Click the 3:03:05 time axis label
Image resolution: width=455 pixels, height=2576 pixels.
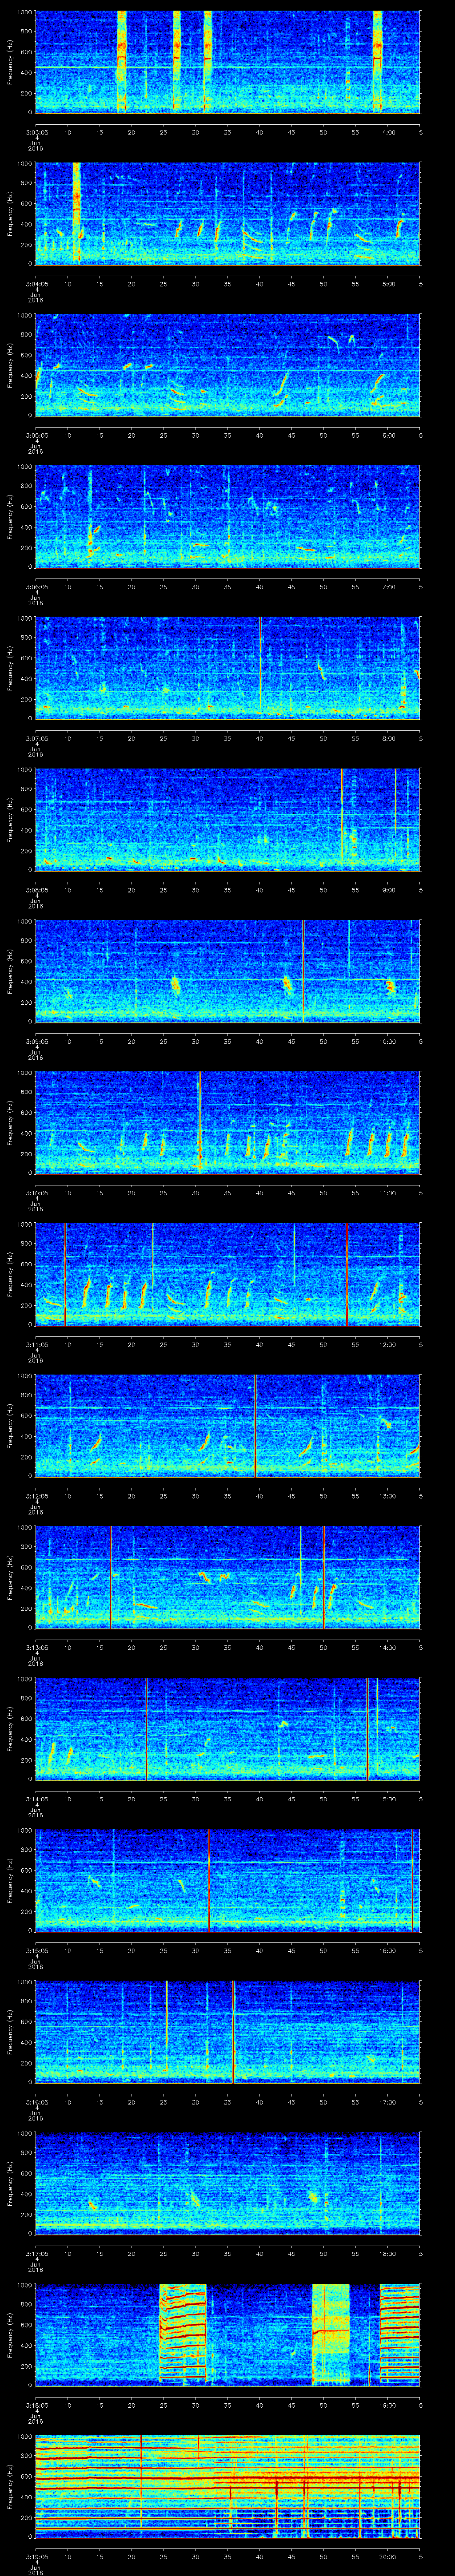(36, 131)
